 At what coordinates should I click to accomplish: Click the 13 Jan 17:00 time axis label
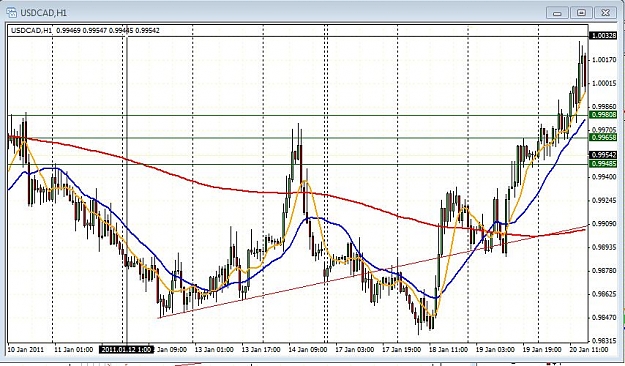[x=261, y=350]
